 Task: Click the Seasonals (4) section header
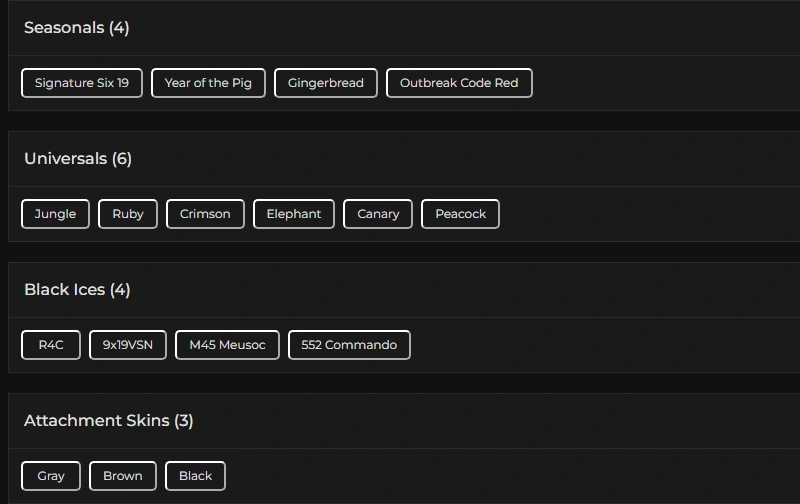click(77, 28)
